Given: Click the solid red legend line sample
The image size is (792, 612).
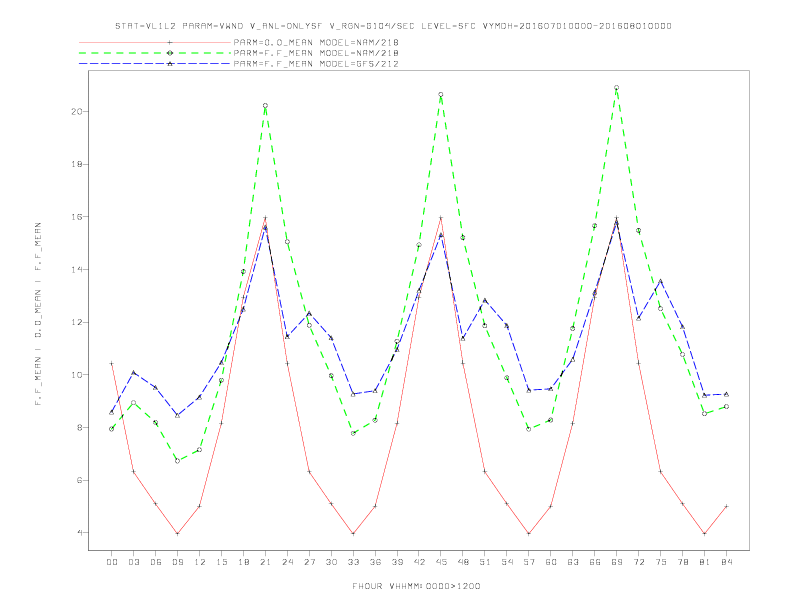Looking at the screenshot, I should tap(155, 42).
